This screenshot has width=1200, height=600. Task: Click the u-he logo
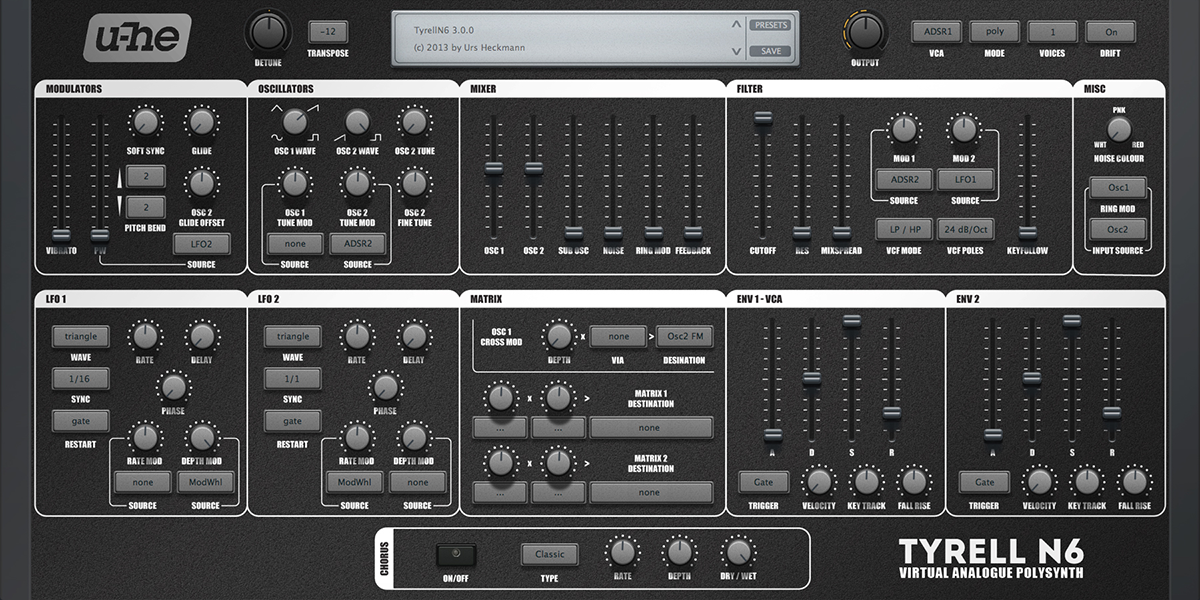point(137,38)
